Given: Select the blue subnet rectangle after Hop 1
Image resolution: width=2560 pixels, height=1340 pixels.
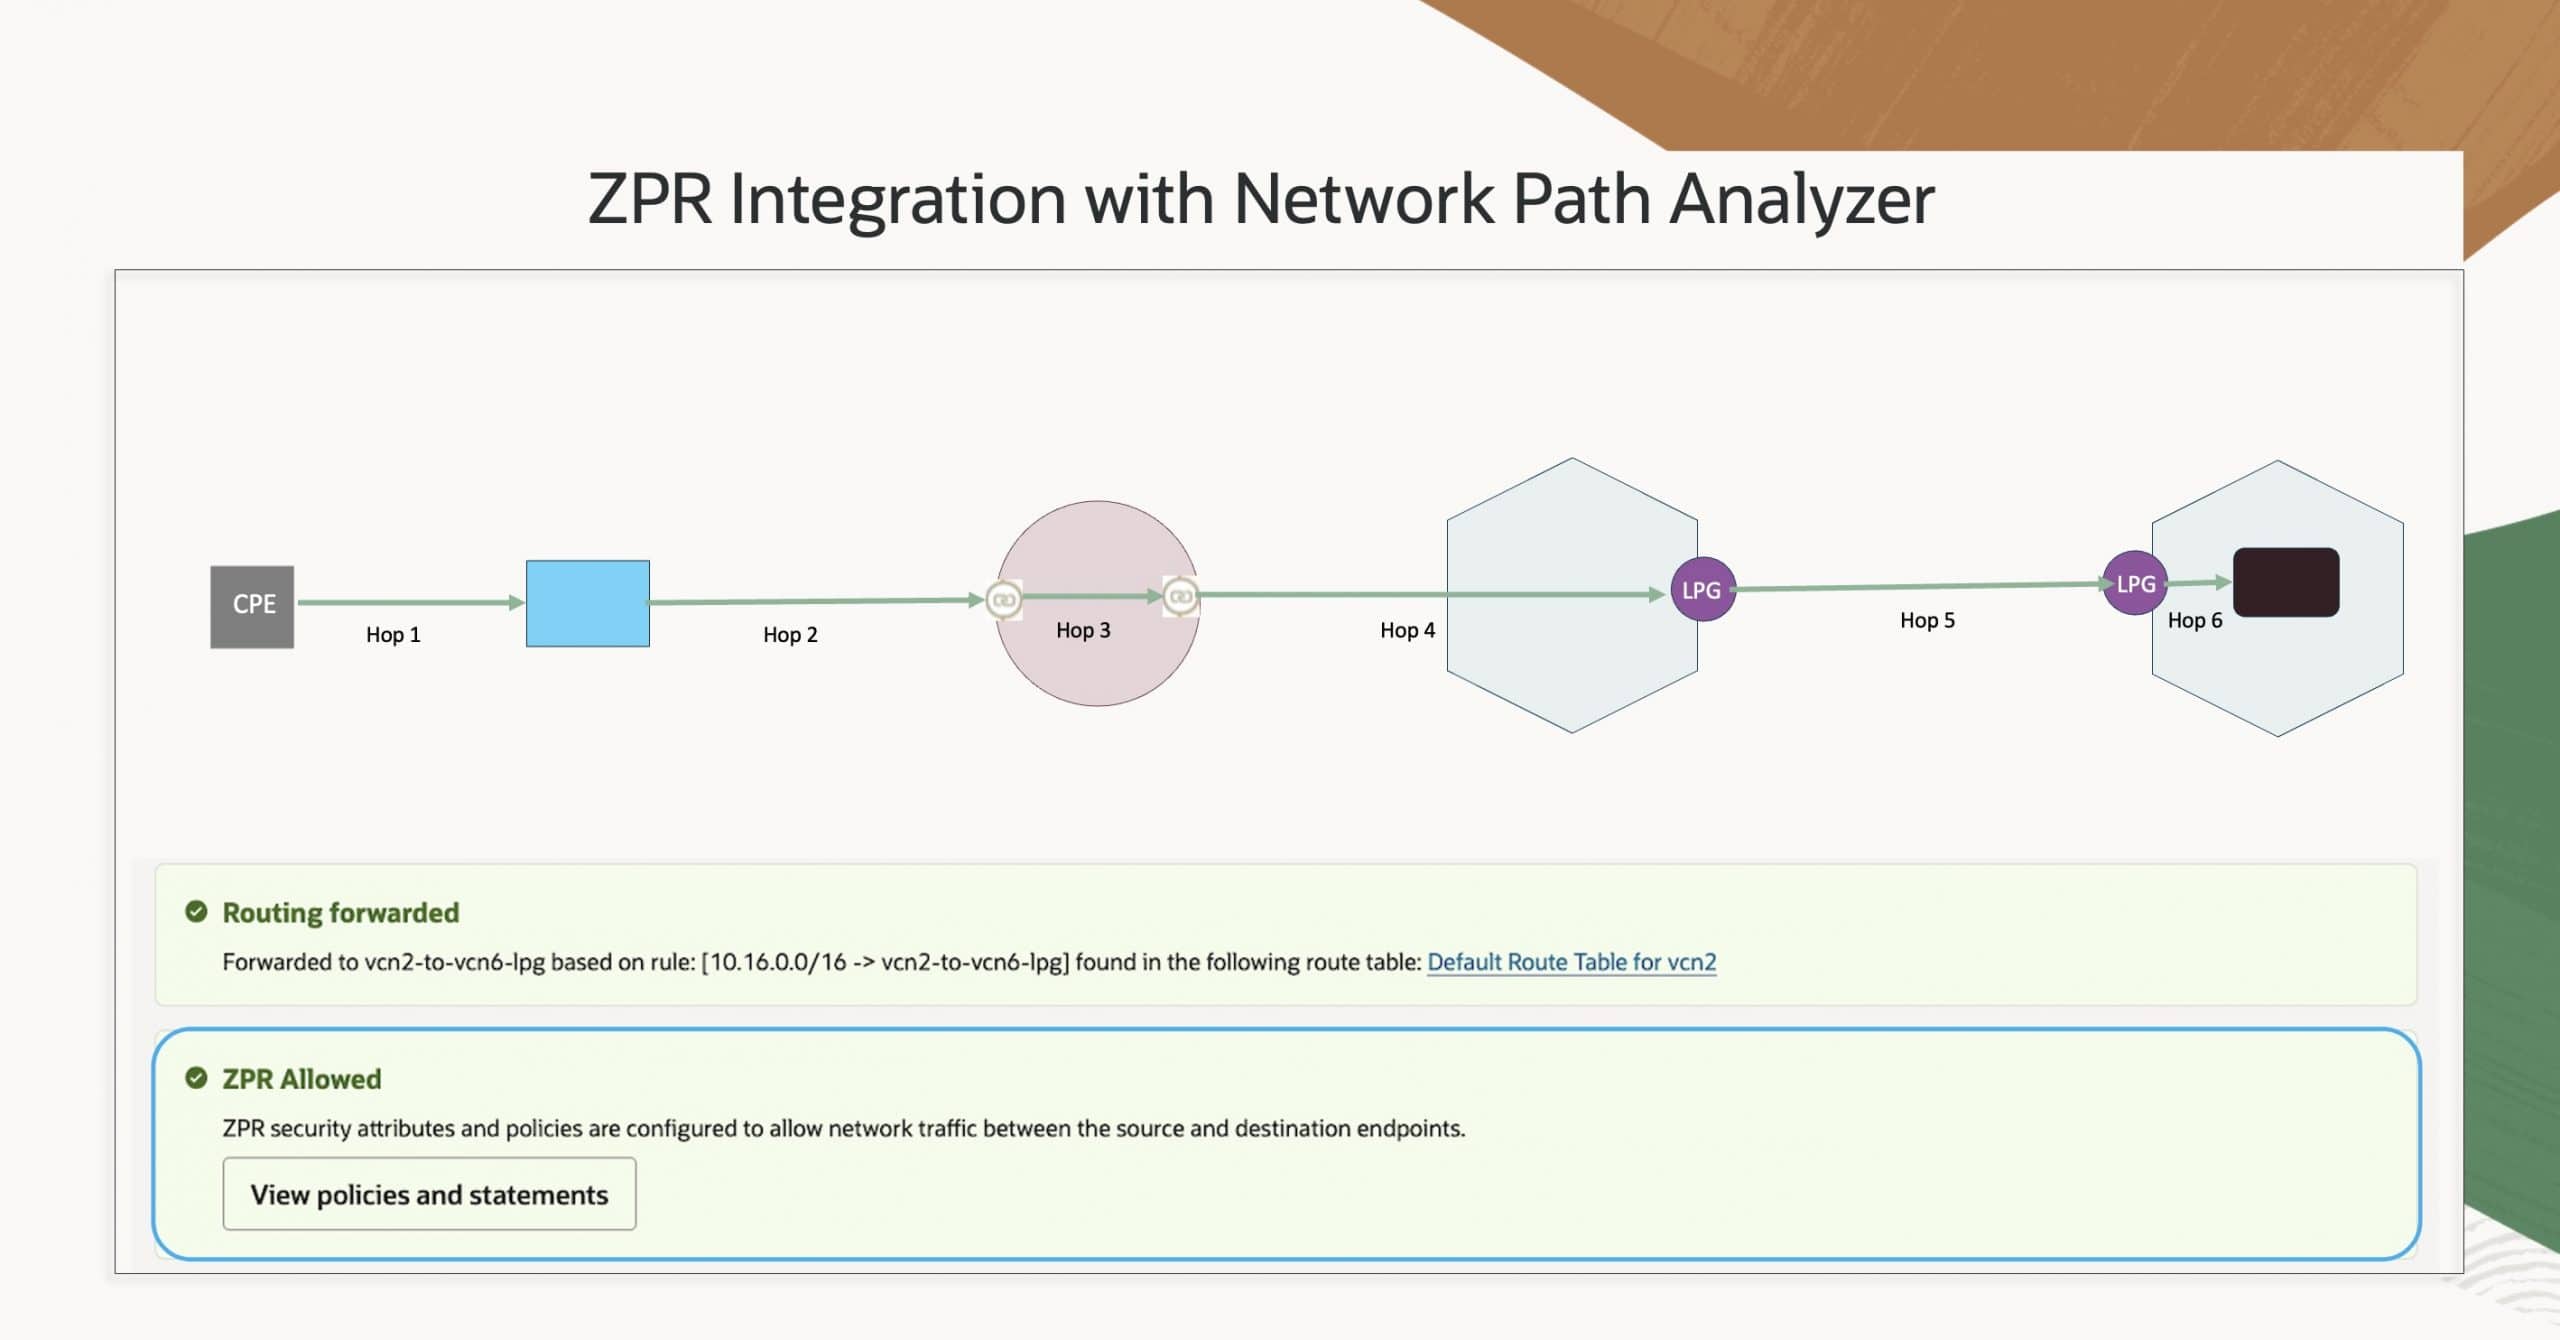Looking at the screenshot, I should pyautogui.click(x=587, y=604).
